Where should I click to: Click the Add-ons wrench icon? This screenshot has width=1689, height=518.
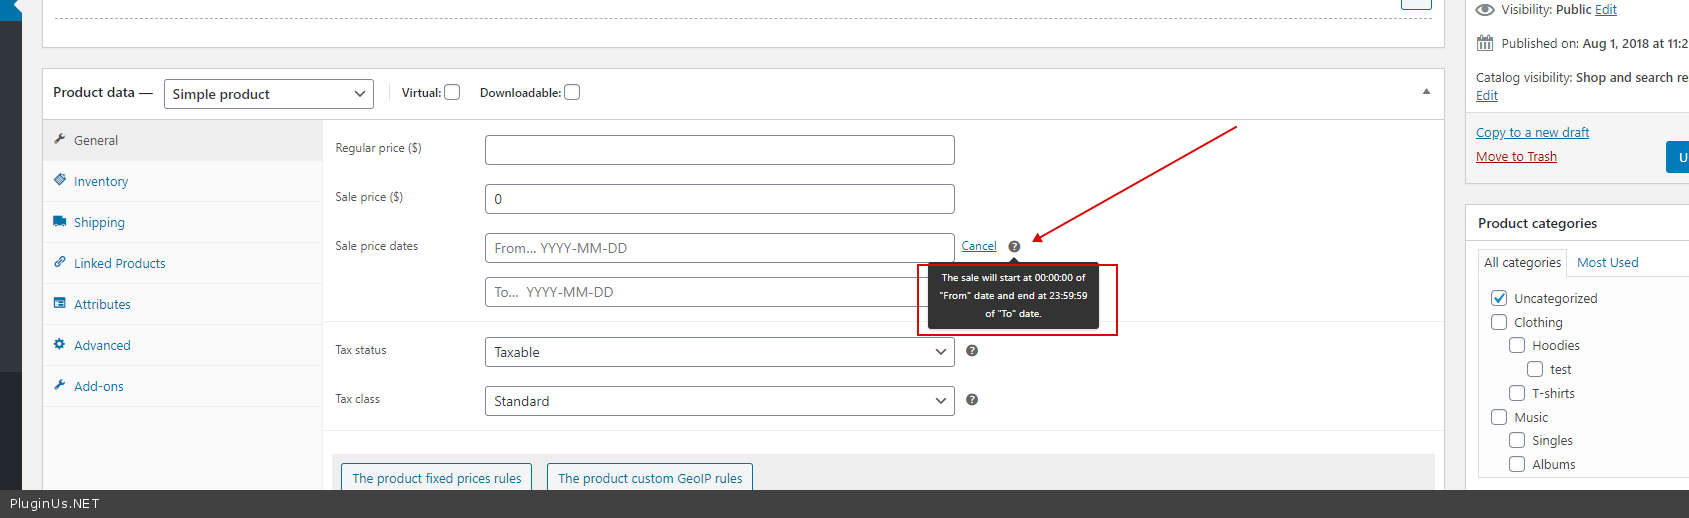tap(60, 385)
